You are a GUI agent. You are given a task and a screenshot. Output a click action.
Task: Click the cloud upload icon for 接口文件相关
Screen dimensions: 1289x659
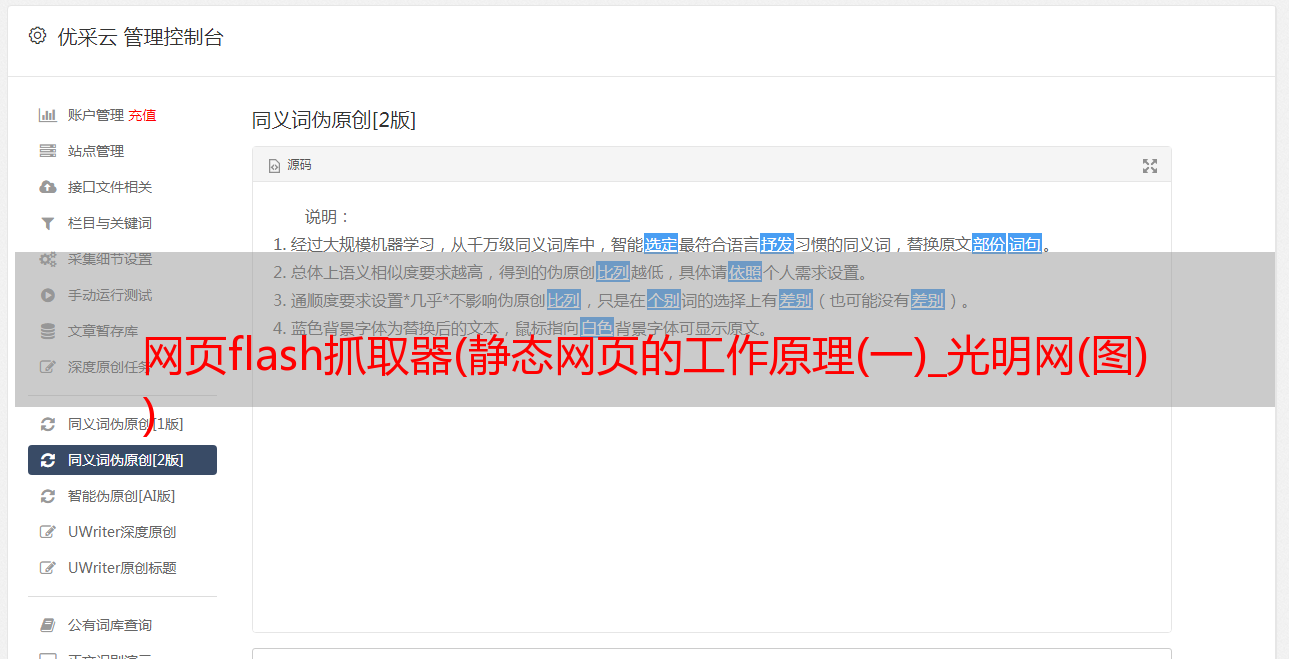tap(47, 187)
